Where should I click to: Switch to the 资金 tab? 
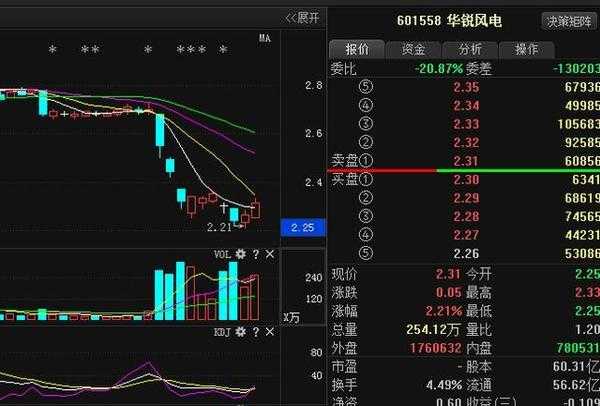pyautogui.click(x=413, y=49)
